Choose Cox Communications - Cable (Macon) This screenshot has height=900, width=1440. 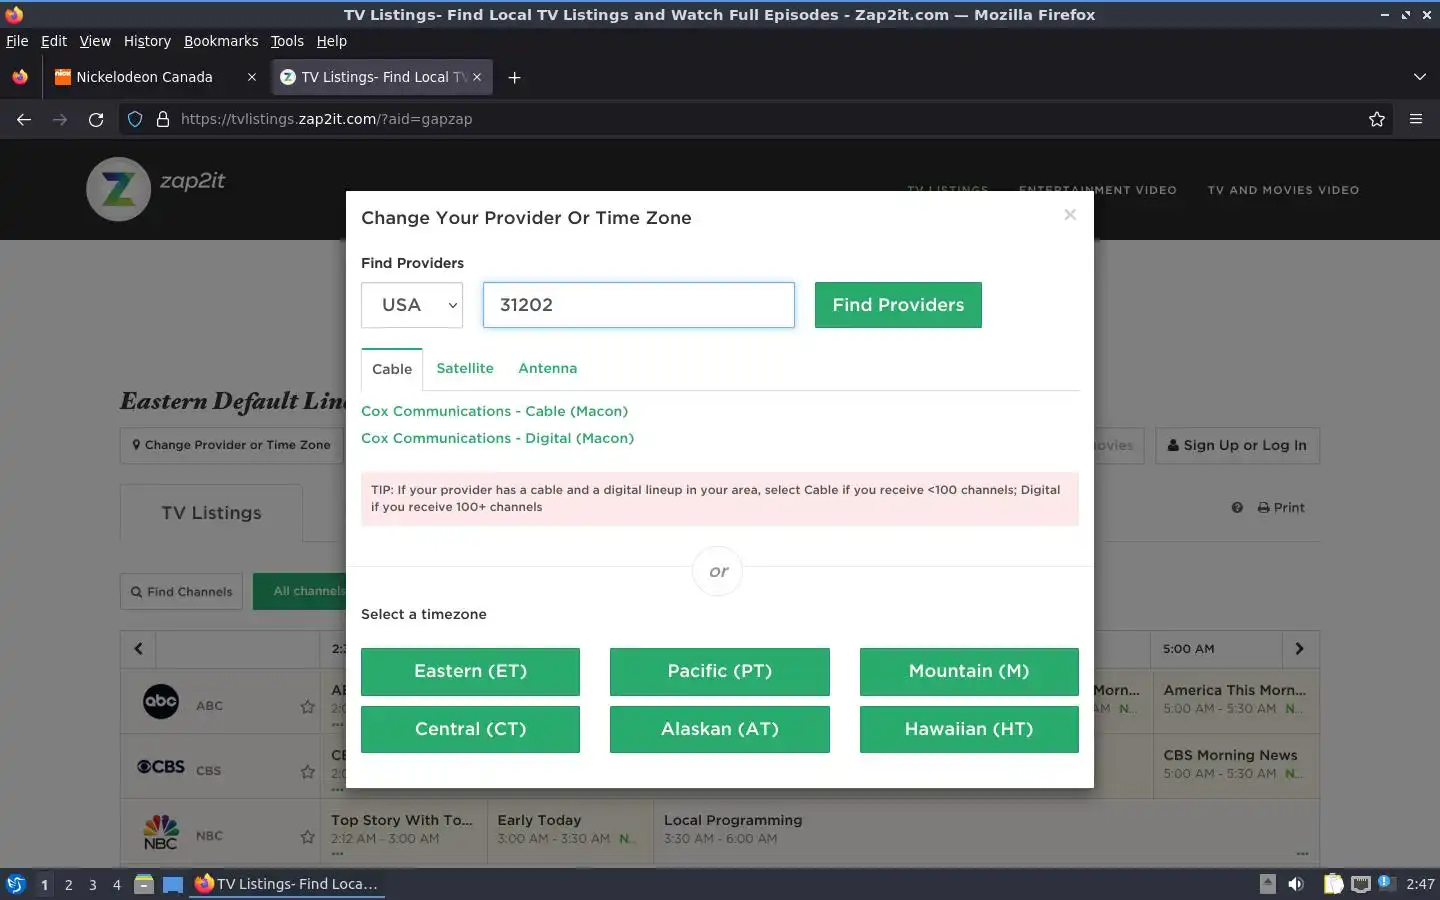click(x=494, y=411)
